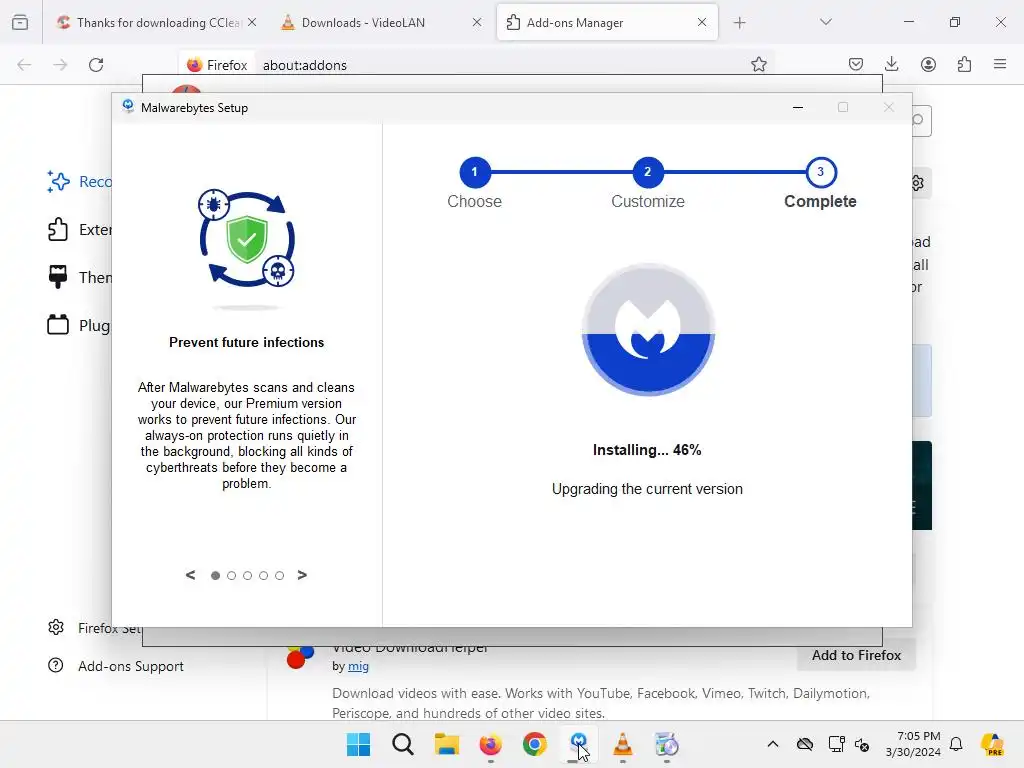Click the Malwarebytes install progress logo

tap(648, 330)
